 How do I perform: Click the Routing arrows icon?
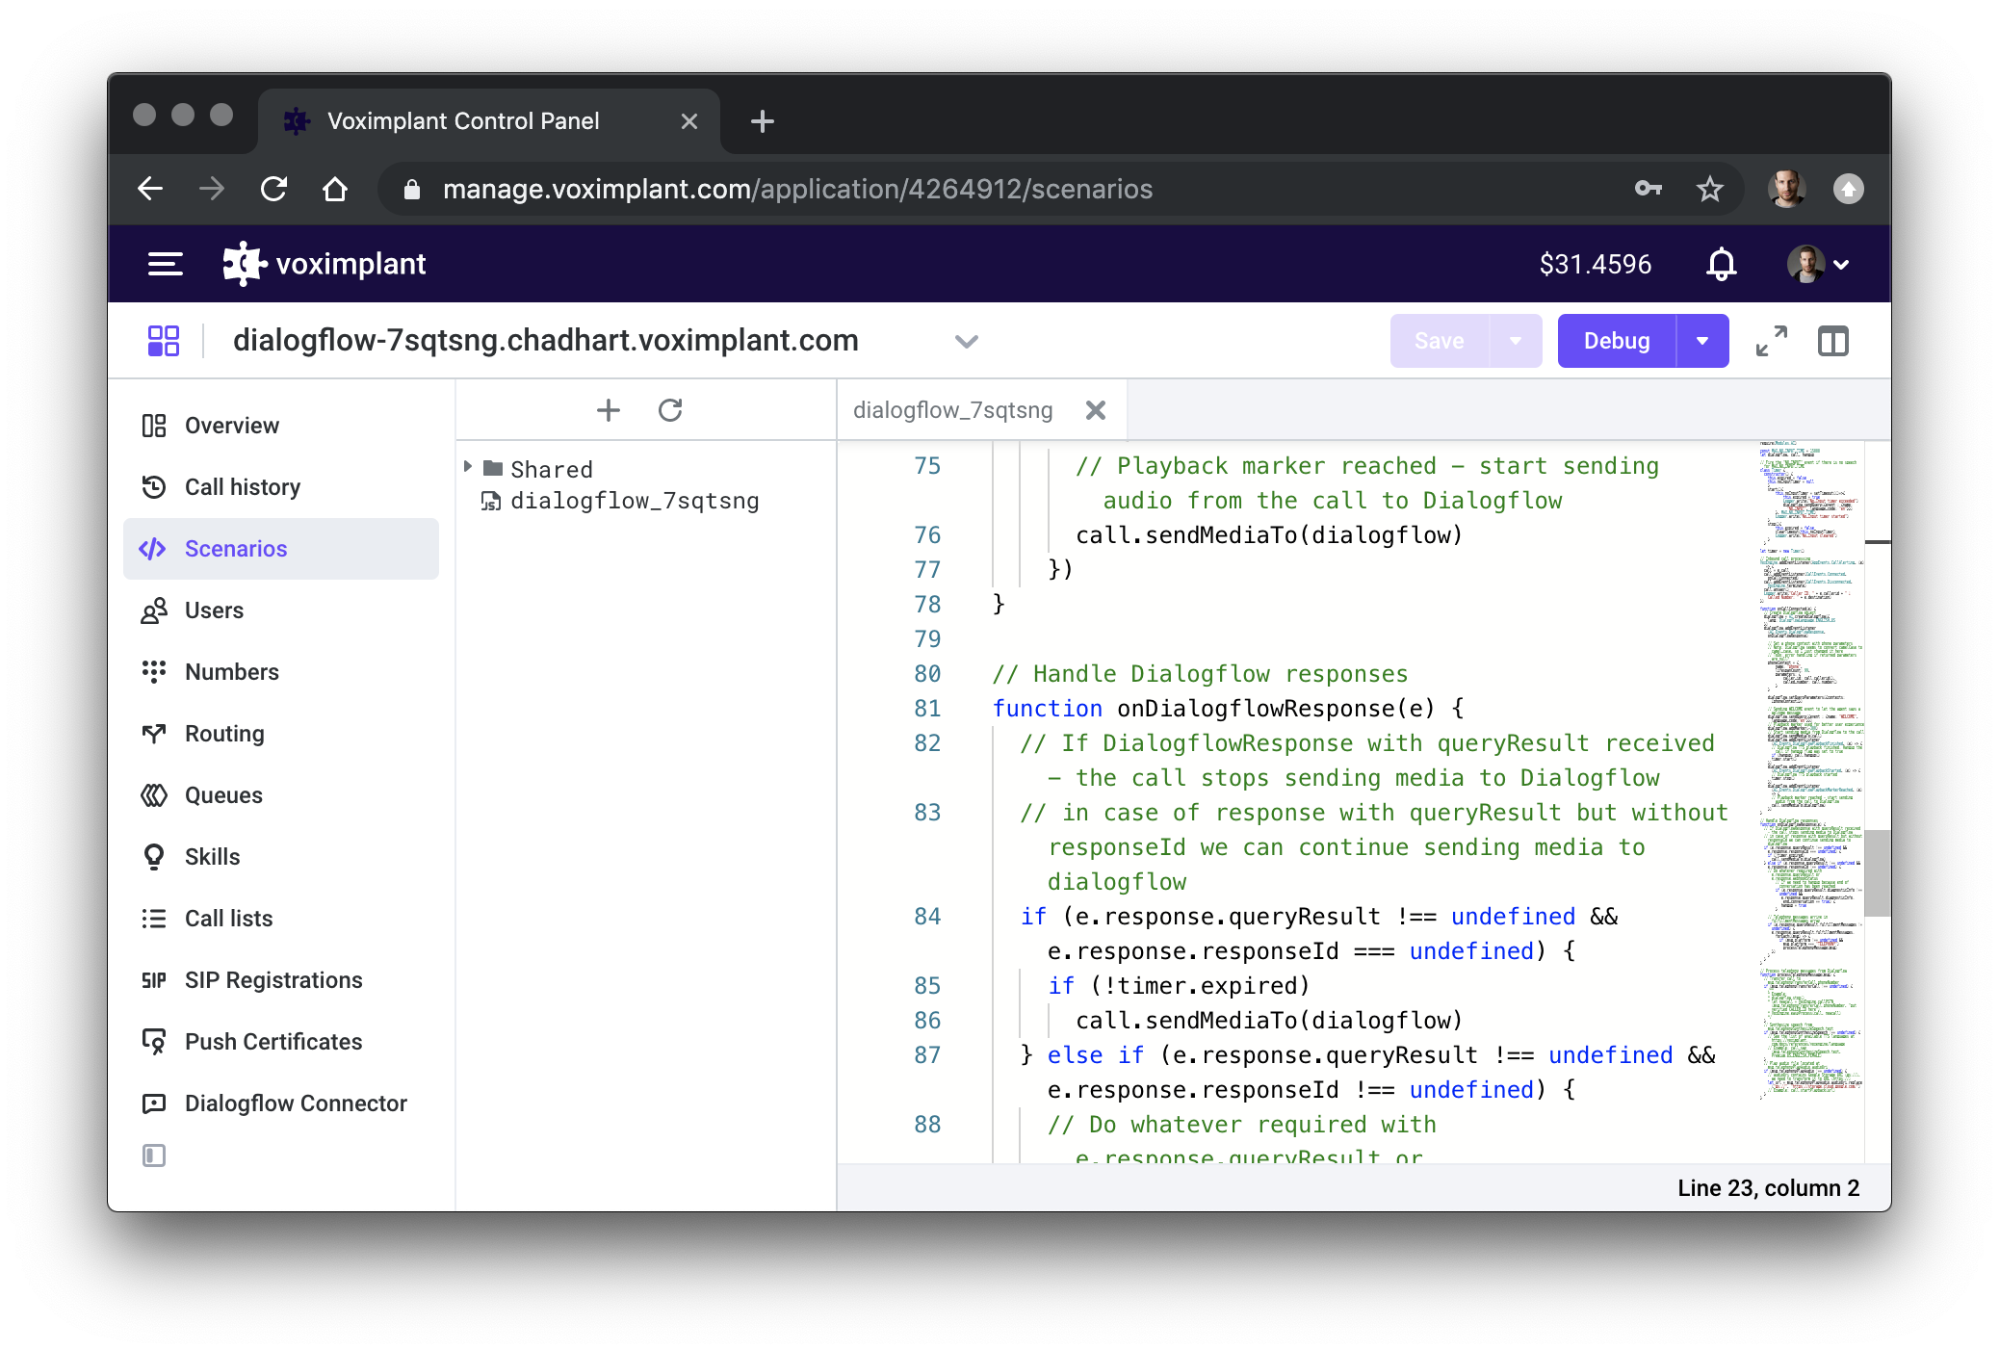coord(153,734)
